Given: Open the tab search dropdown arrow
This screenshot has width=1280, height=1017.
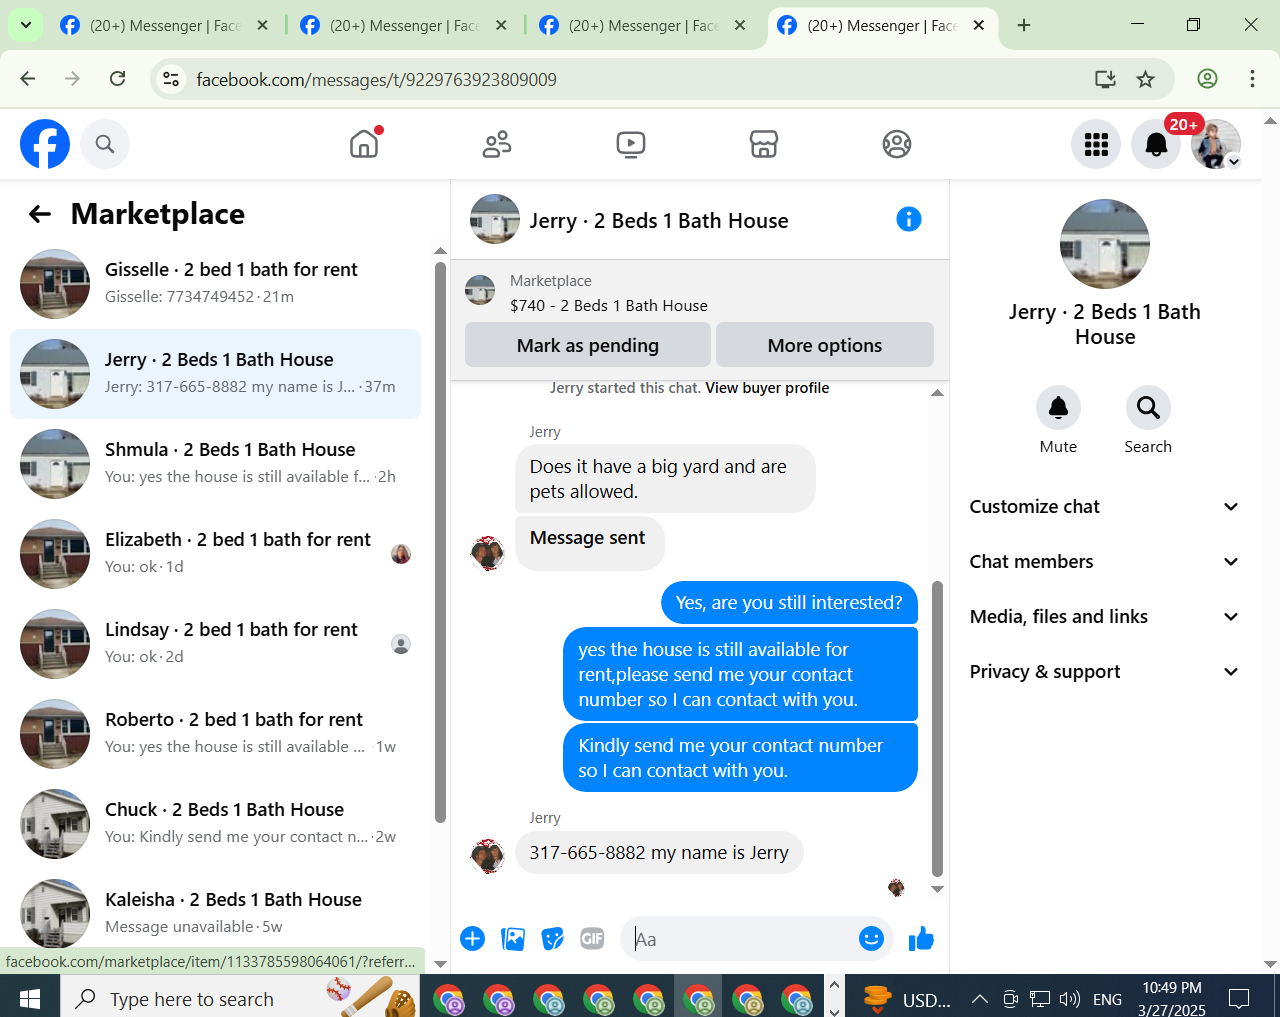Looking at the screenshot, I should click(x=25, y=25).
